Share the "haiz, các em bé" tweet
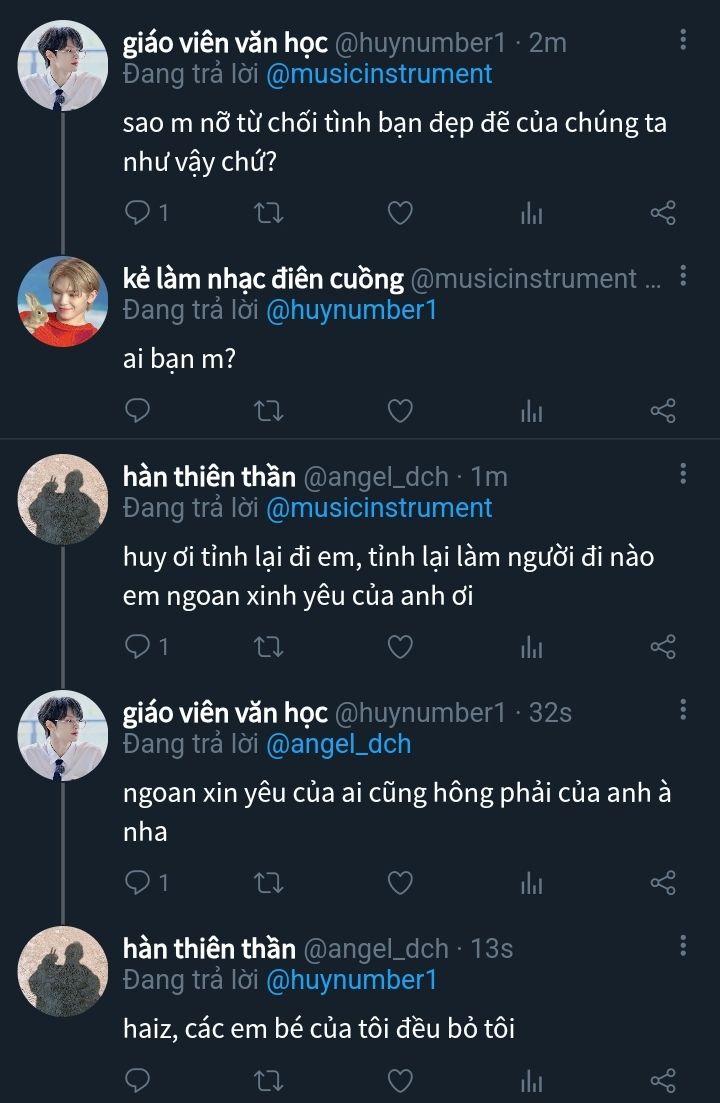Image resolution: width=720 pixels, height=1103 pixels. click(x=663, y=1080)
